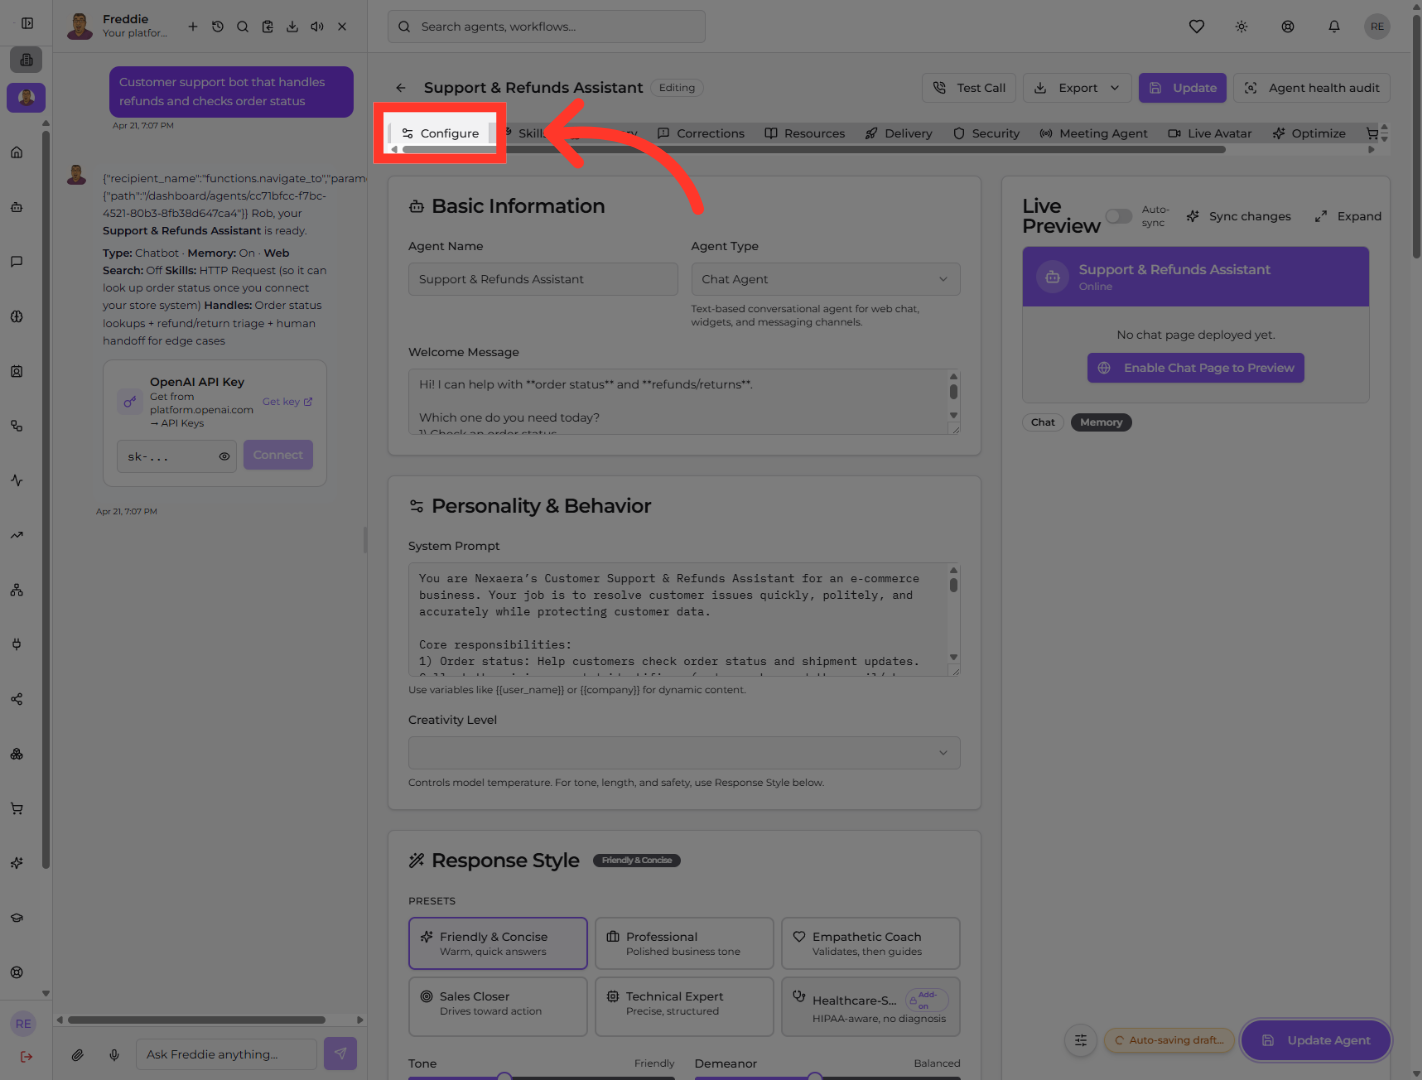
Task: Select the Professional preset
Action: coord(684,943)
